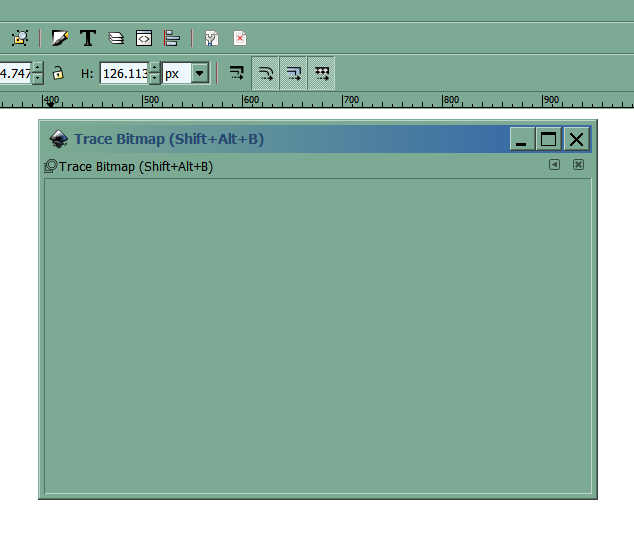Increase the height value with the up arrow

click(154, 68)
